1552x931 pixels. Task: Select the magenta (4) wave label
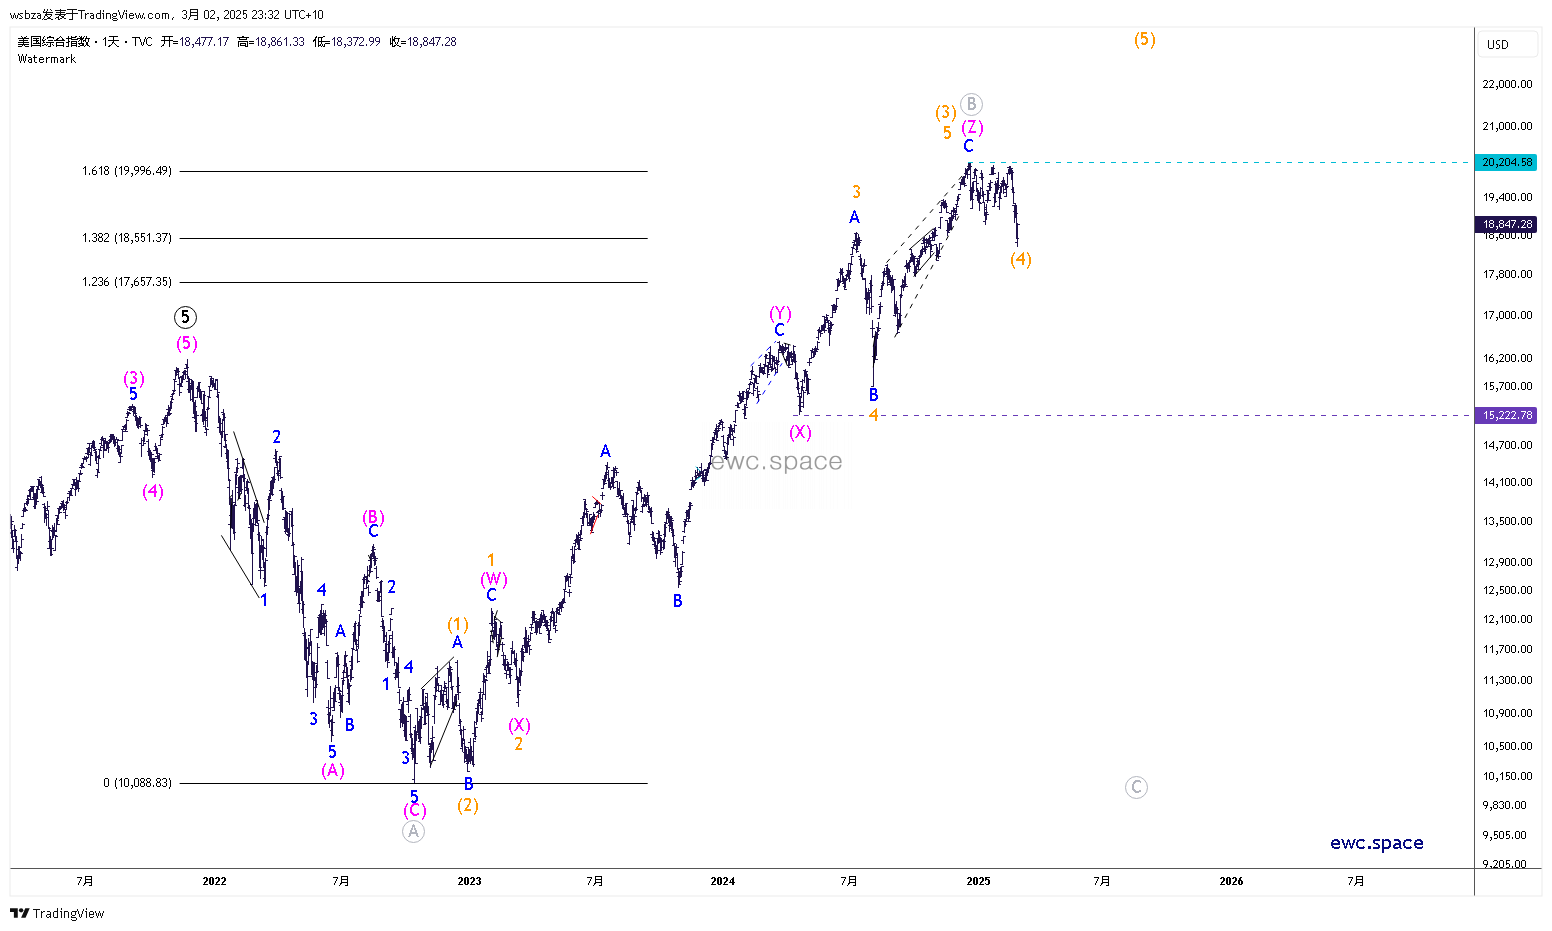[x=153, y=490]
